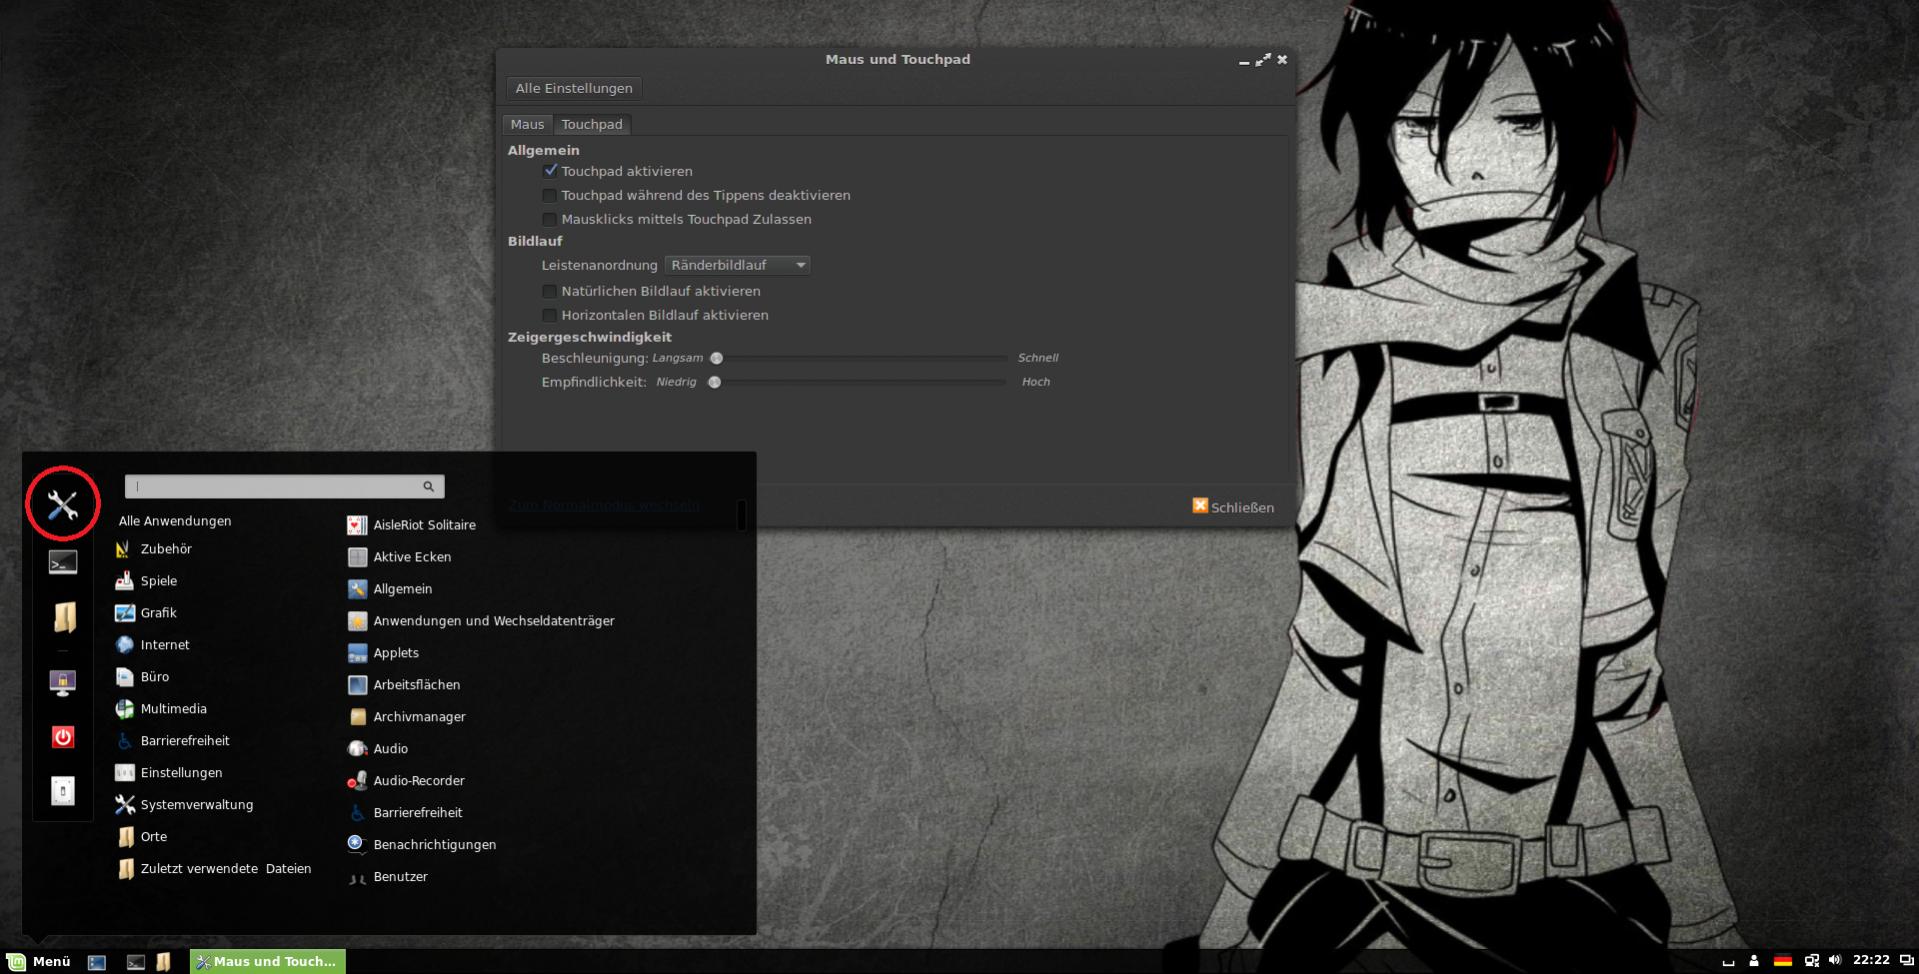Open Audio-Recorder application
Screen dimensions: 1919x974
click(406, 781)
